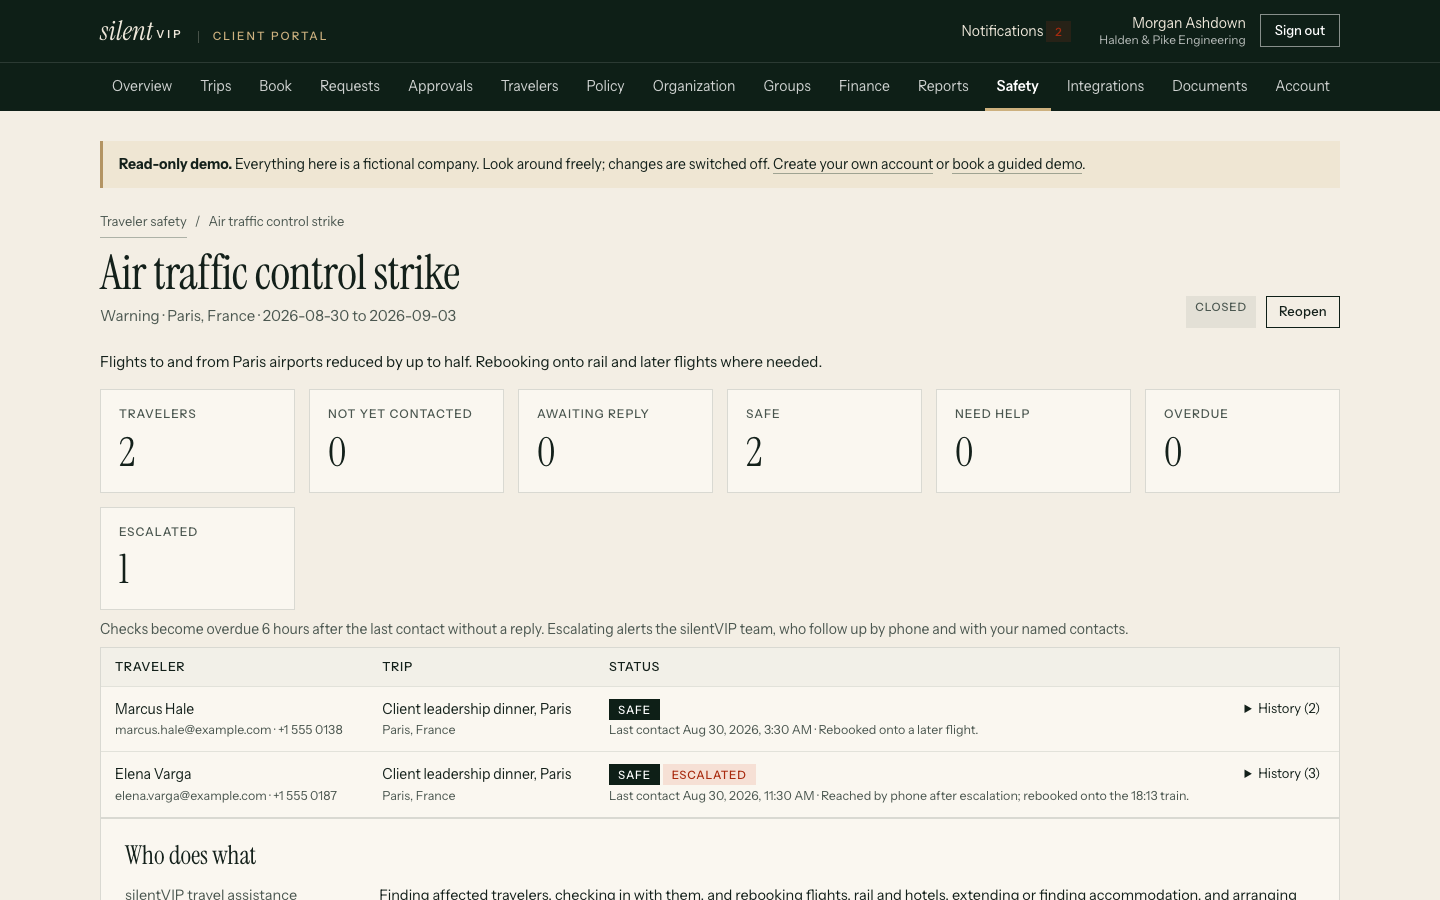This screenshot has width=1440, height=900.
Task: Select the Approvals tab
Action: [440, 86]
